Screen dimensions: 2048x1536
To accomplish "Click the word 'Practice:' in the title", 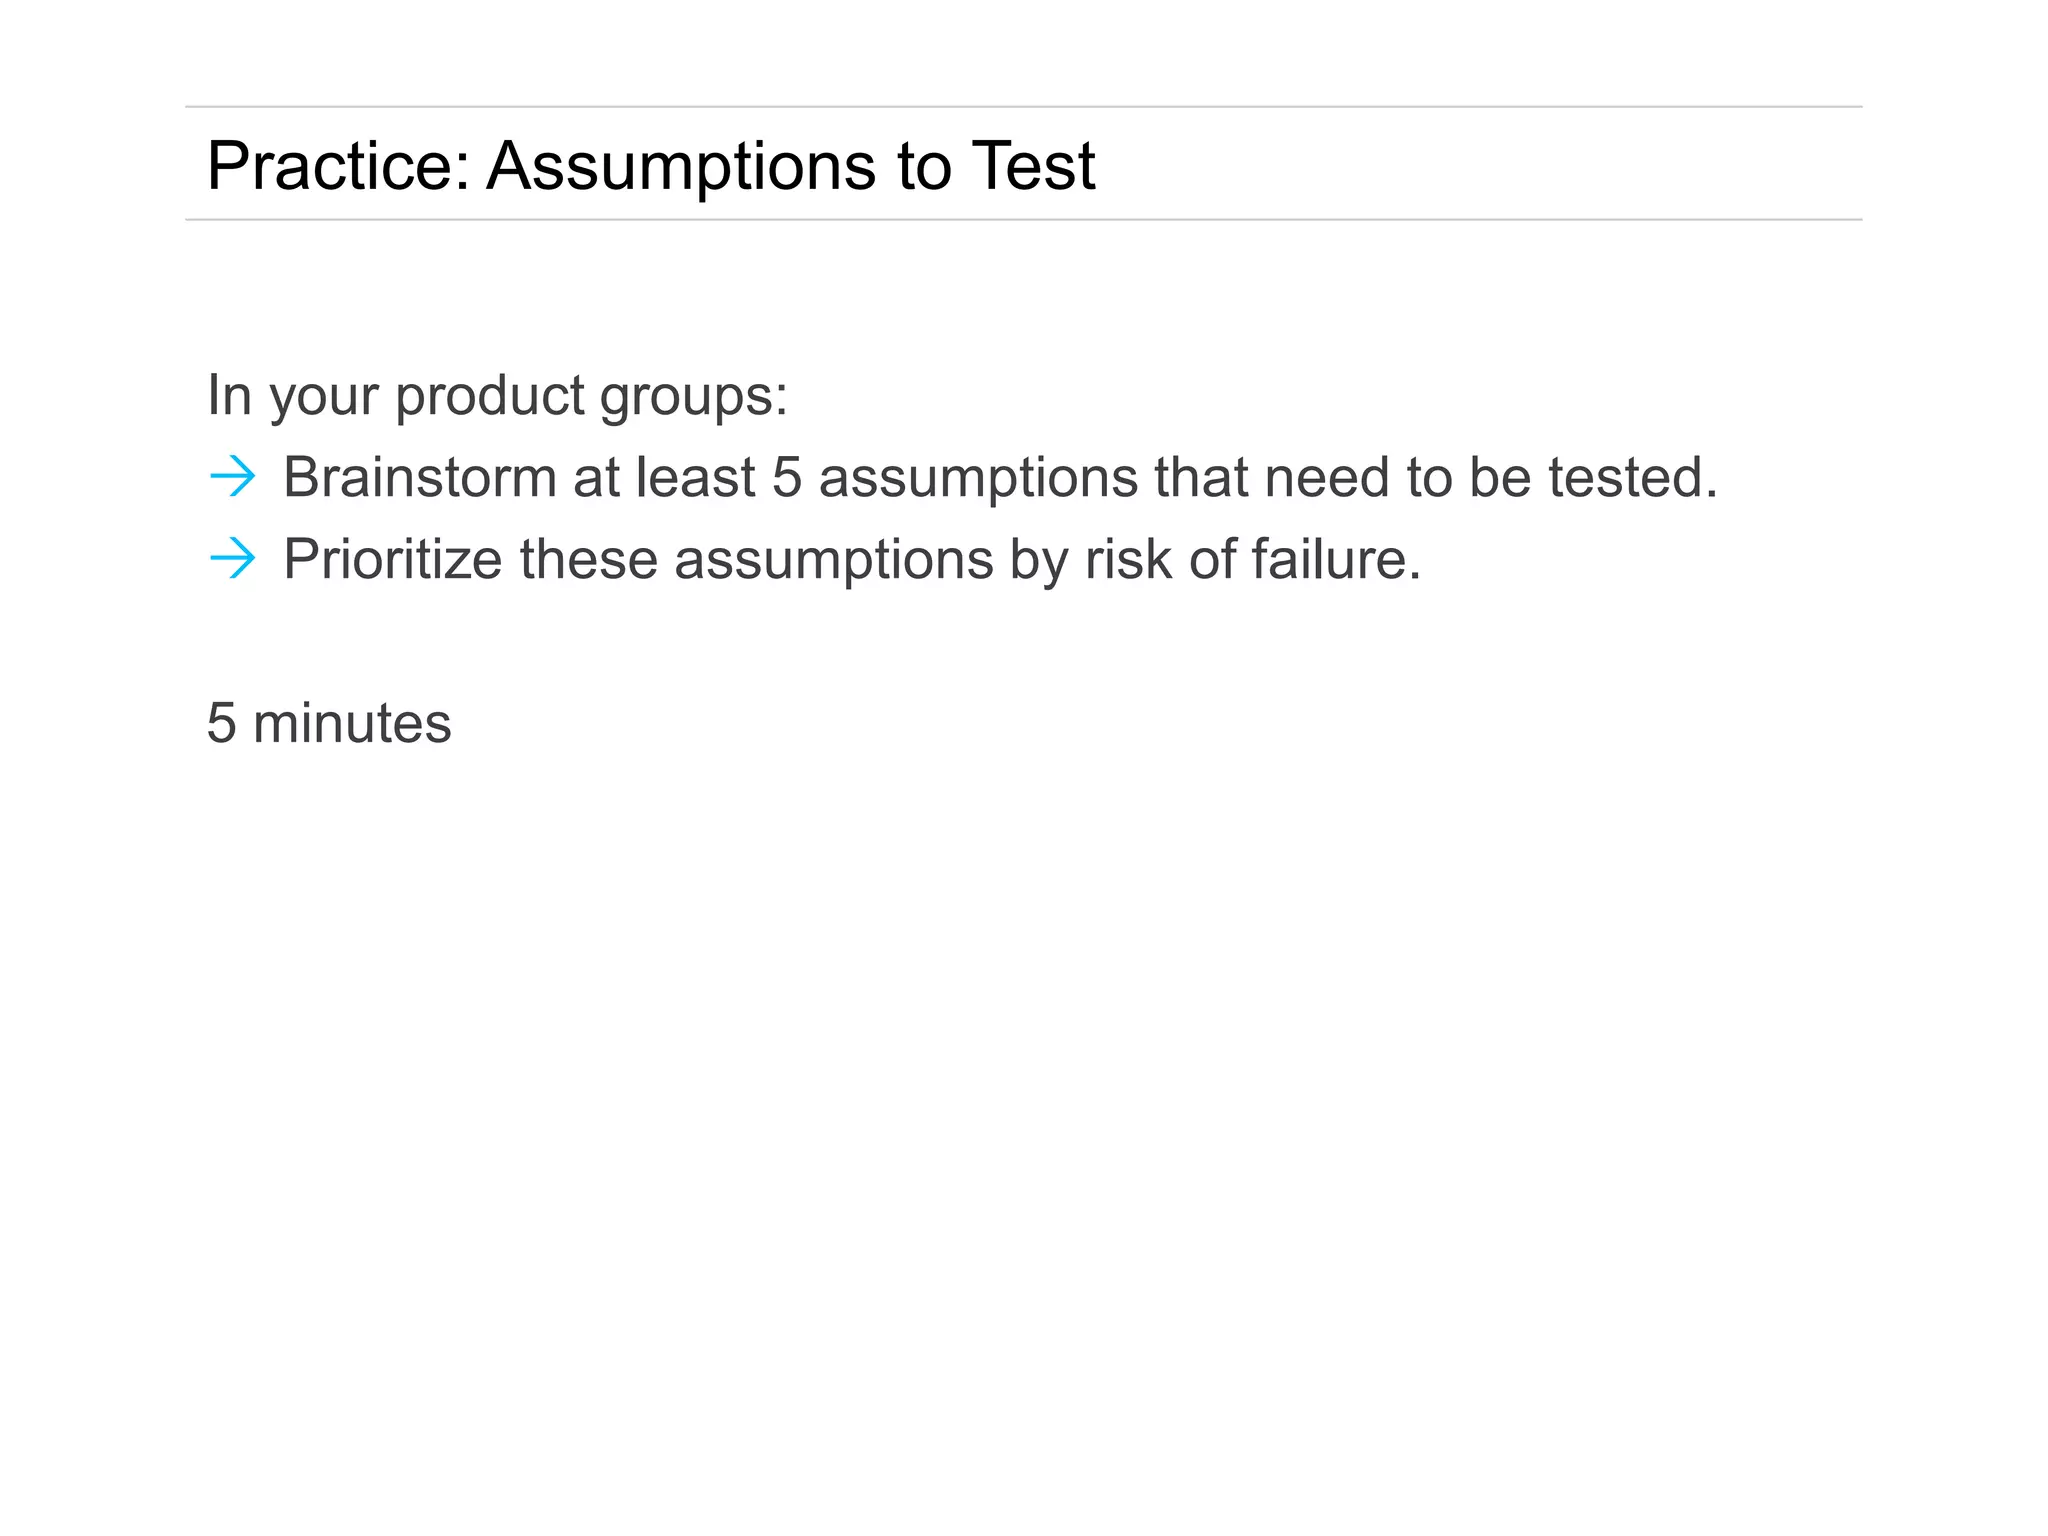I will [338, 165].
